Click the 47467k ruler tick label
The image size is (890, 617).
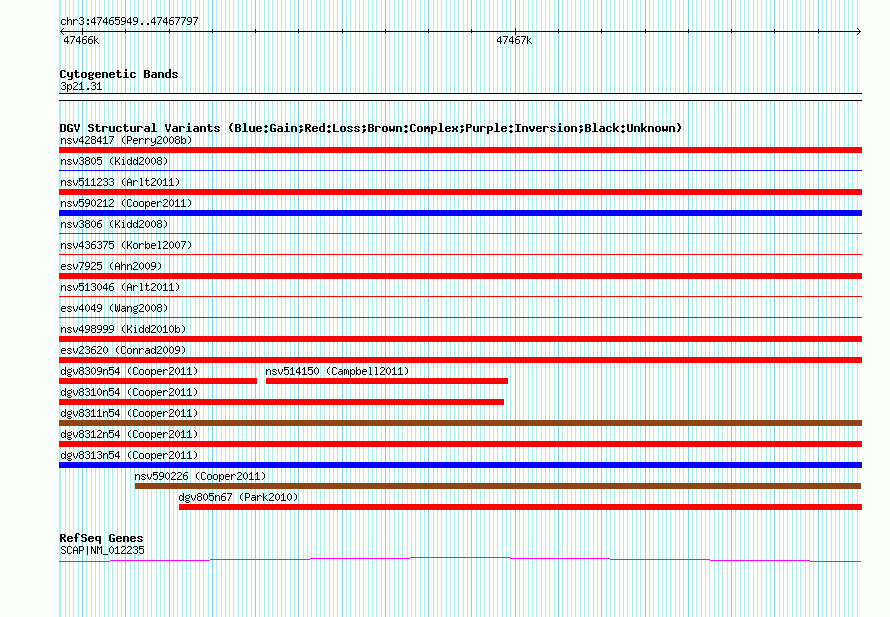coord(514,41)
